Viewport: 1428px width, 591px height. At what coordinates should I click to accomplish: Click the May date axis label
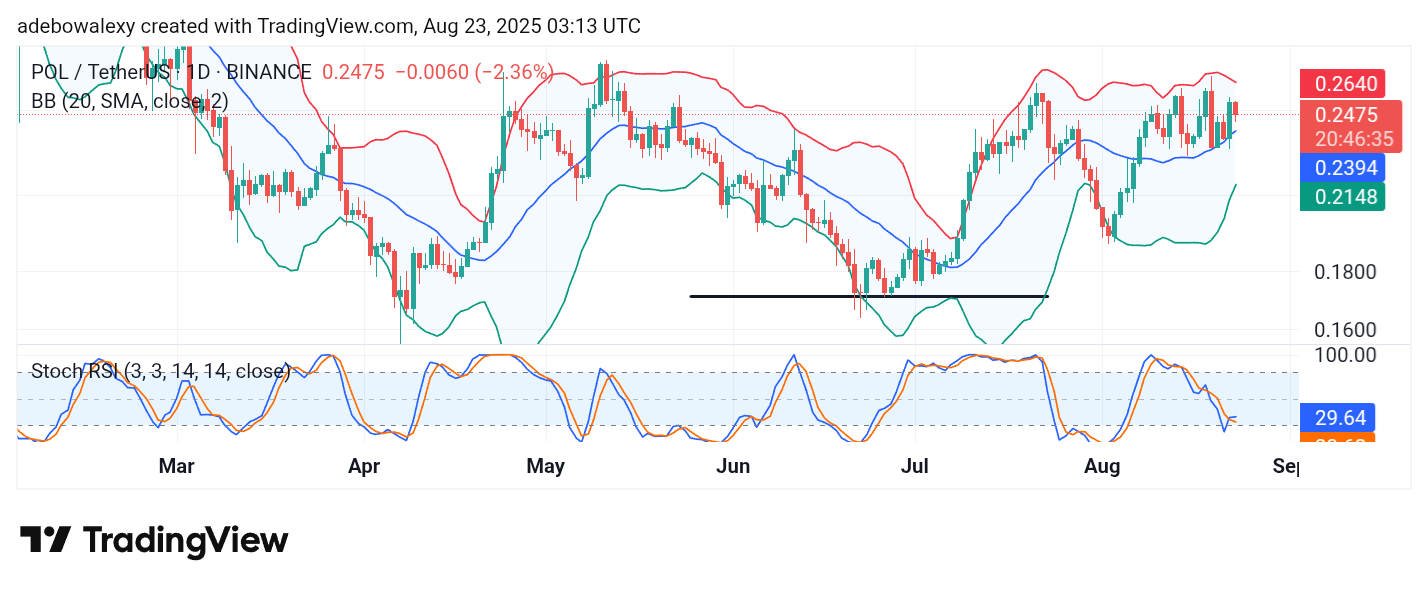coord(545,466)
